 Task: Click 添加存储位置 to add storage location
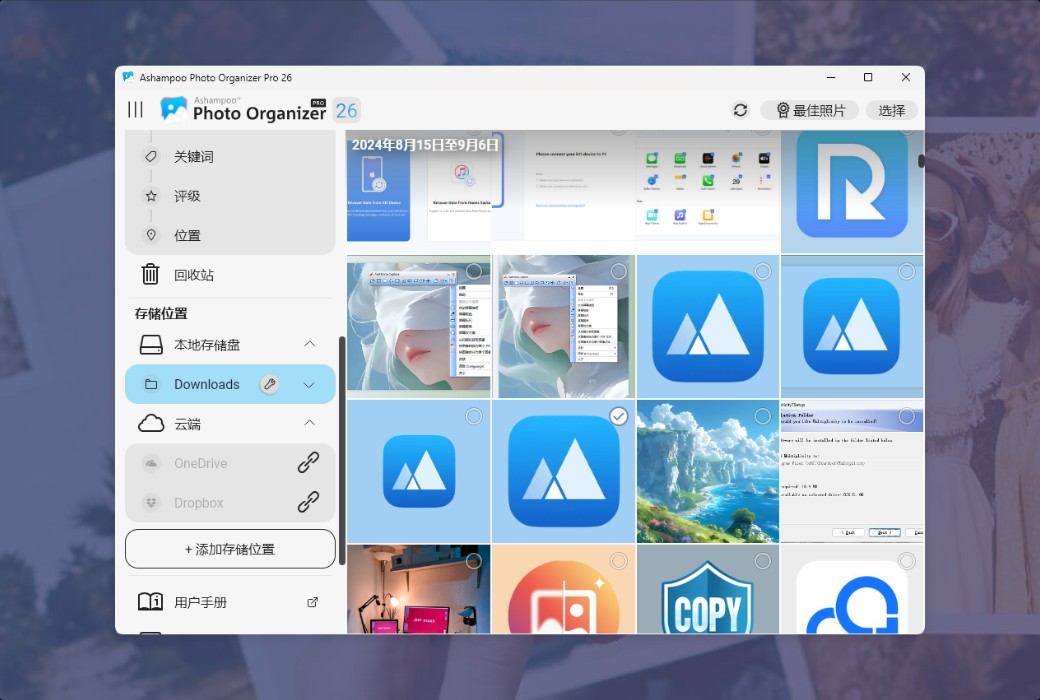[230, 548]
